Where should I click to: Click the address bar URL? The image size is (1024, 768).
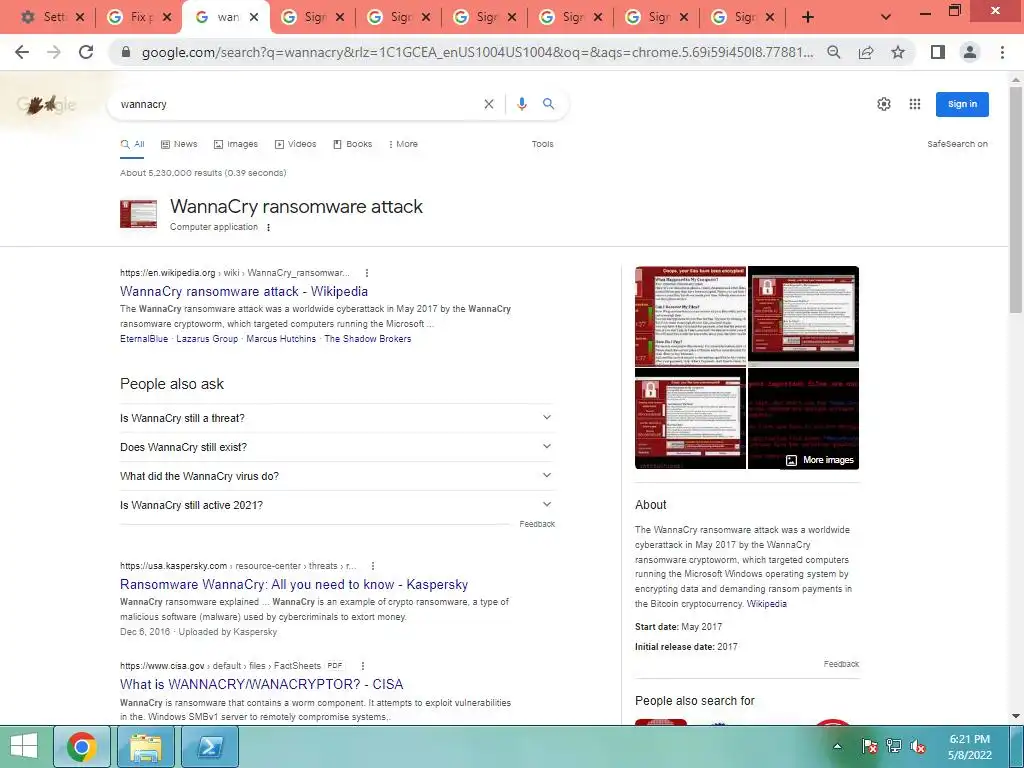477,52
